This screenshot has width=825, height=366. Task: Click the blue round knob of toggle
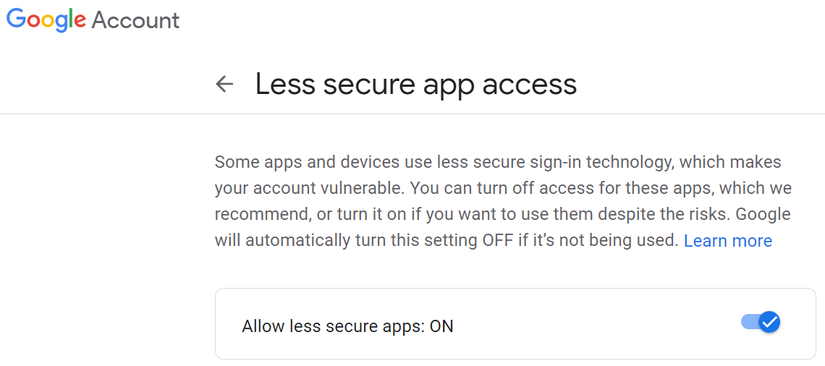770,321
